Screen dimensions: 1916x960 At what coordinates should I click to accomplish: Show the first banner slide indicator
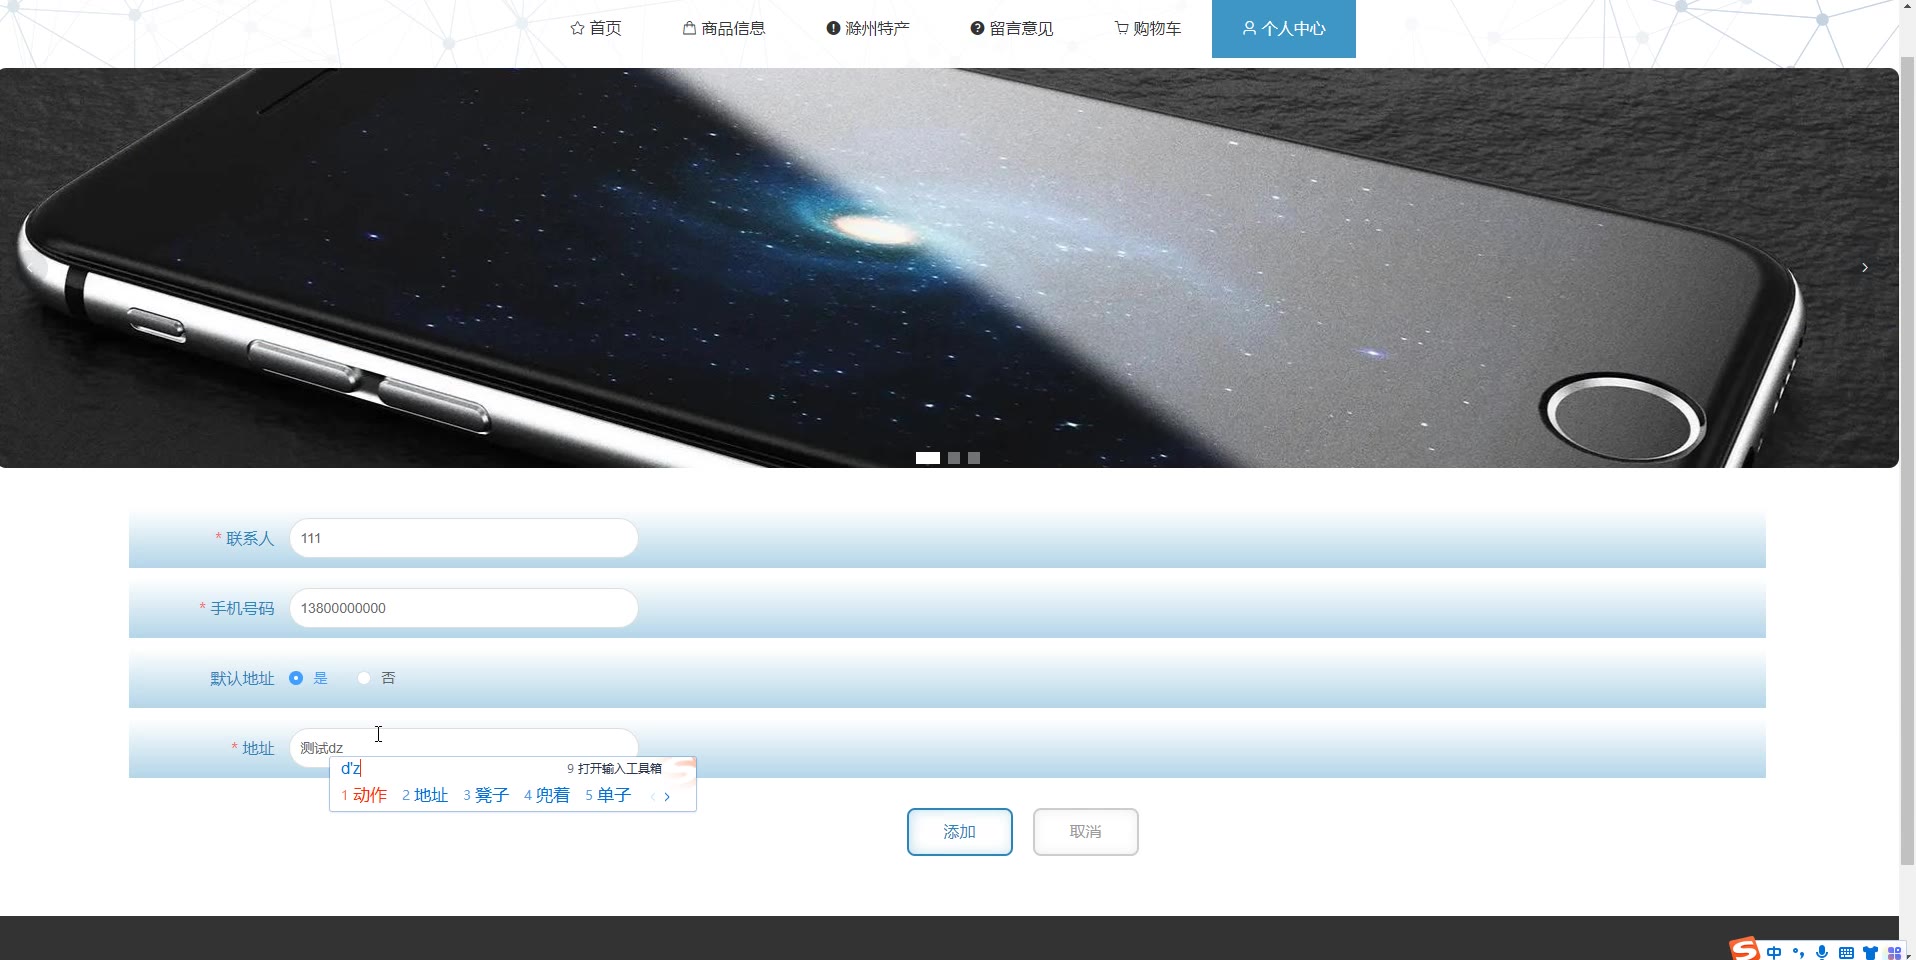click(928, 458)
